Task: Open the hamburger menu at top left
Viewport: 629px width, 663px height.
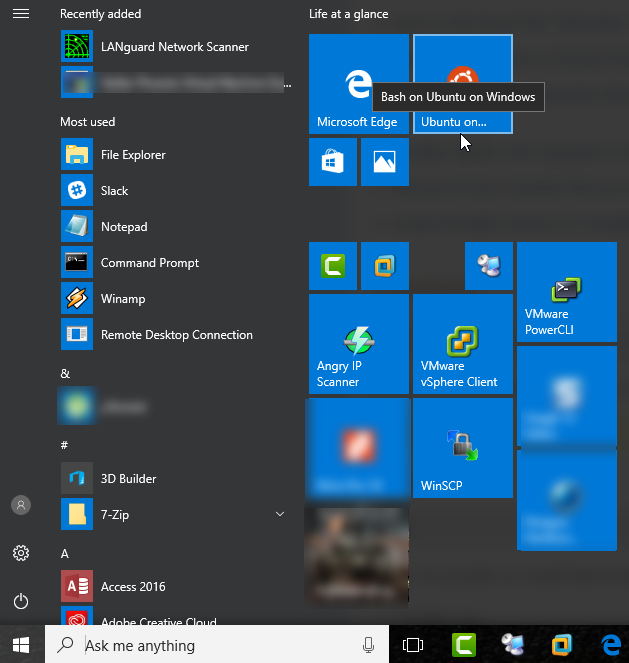Action: tap(21, 14)
